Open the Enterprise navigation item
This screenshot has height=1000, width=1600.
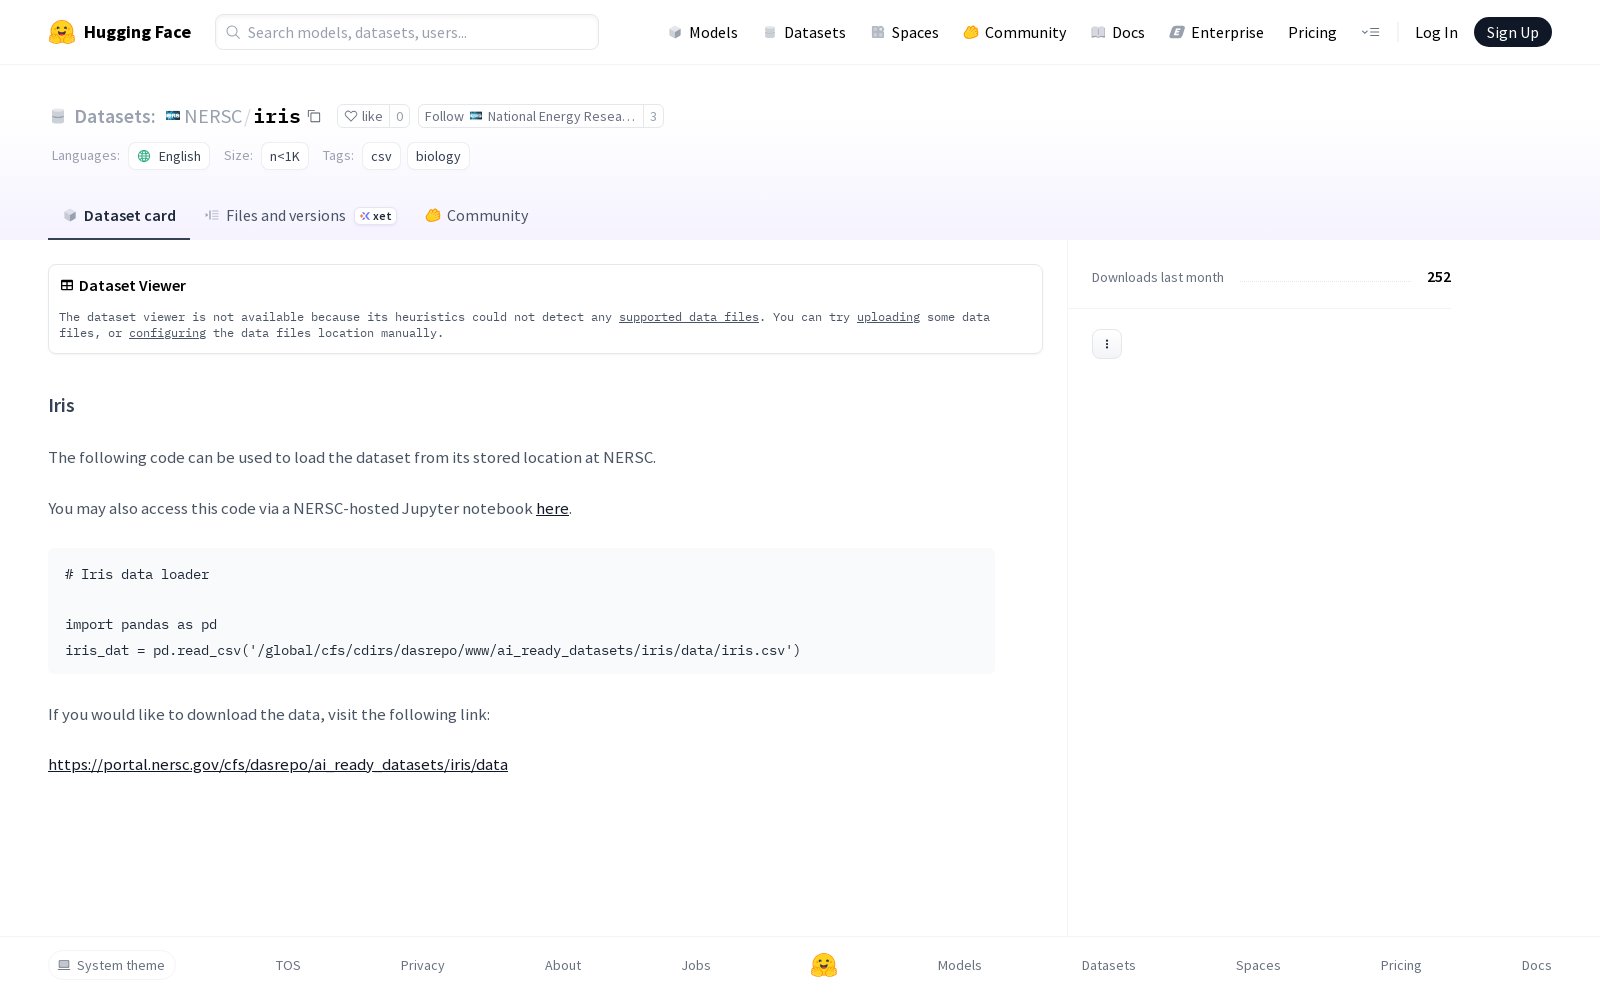[1217, 32]
